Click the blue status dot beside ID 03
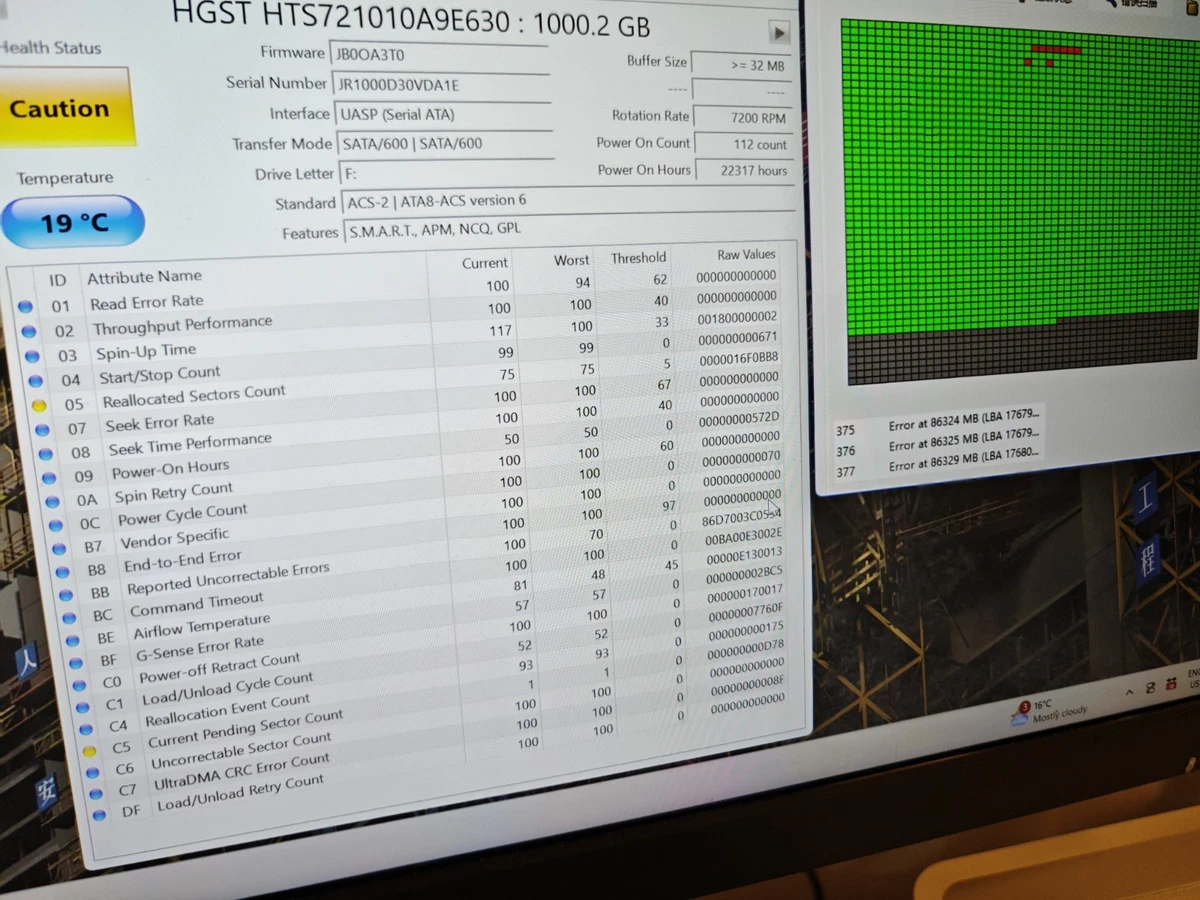Image resolution: width=1200 pixels, height=900 pixels. pos(32,356)
